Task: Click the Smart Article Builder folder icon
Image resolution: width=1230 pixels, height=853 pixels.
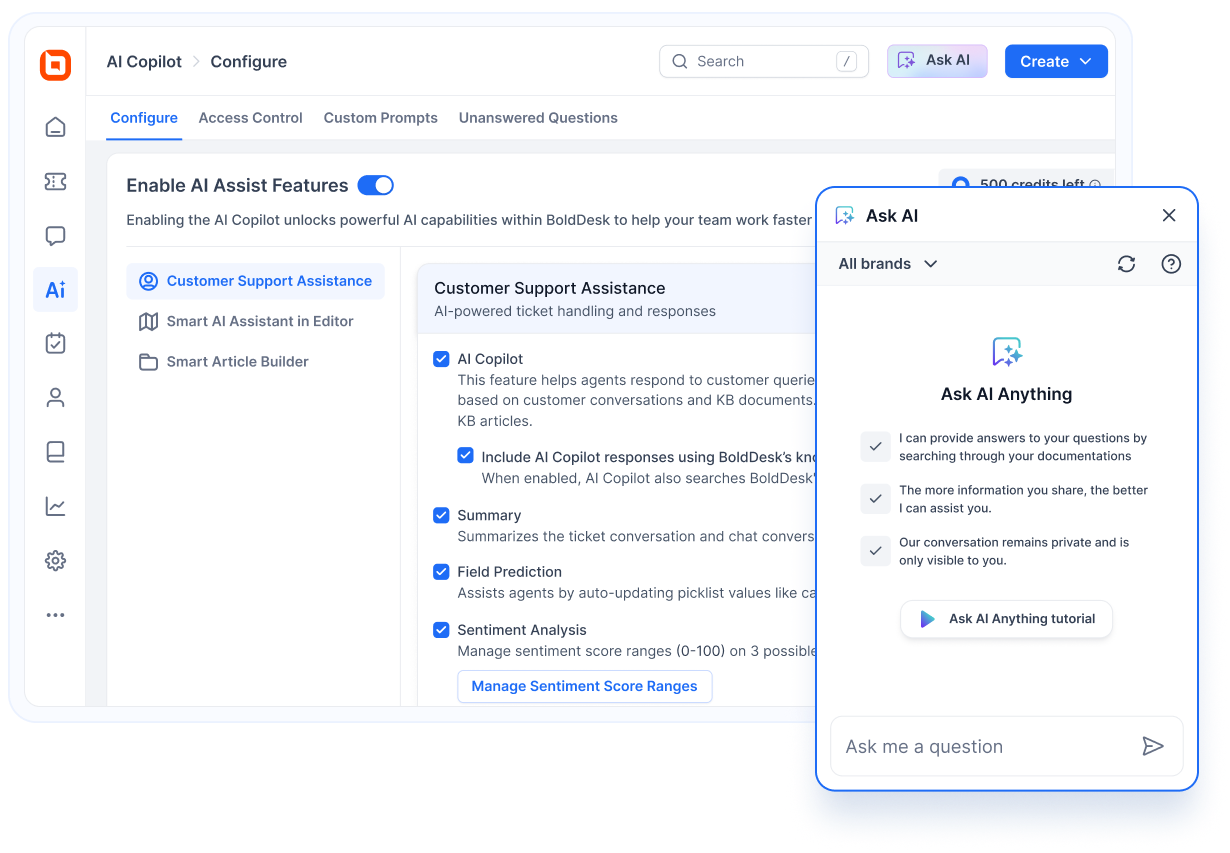Action: coord(148,362)
